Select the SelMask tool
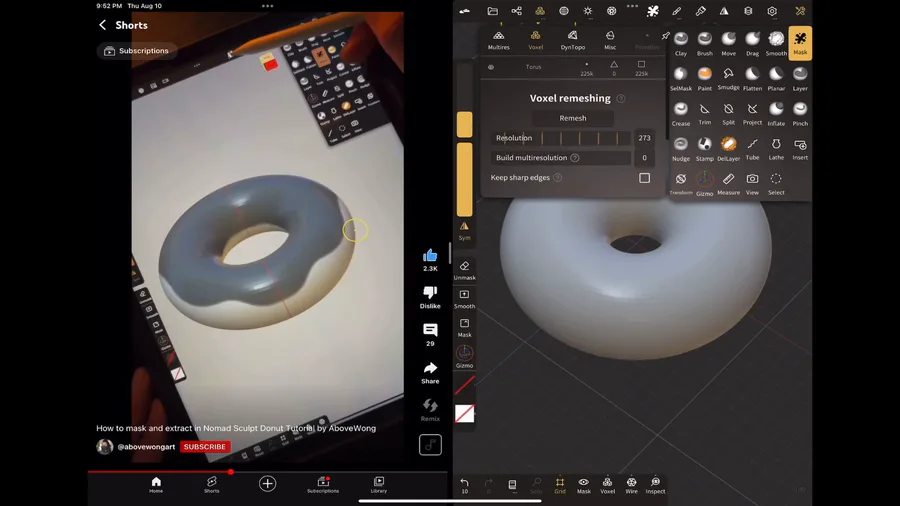The width and height of the screenshot is (900, 506). [681, 79]
